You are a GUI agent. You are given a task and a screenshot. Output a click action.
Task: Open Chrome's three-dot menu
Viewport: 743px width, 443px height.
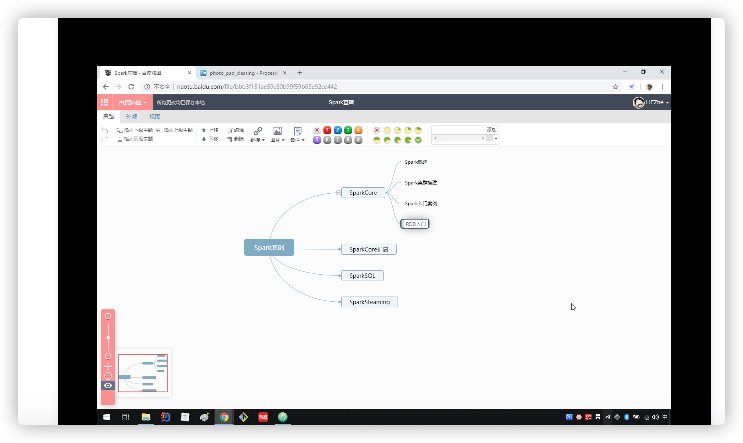tap(662, 87)
